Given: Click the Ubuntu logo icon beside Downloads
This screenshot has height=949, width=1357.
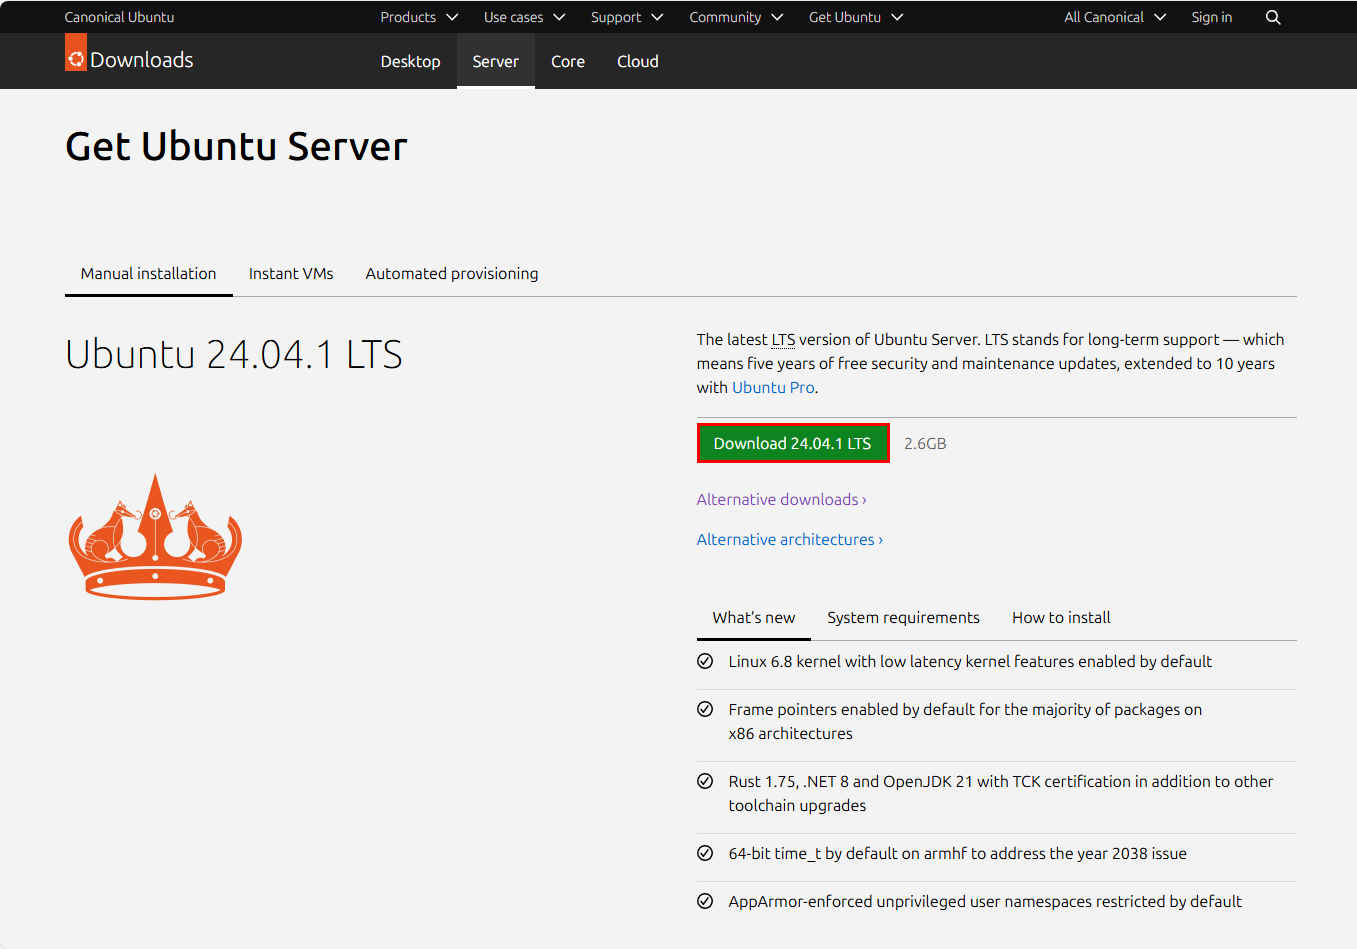Looking at the screenshot, I should point(76,53).
